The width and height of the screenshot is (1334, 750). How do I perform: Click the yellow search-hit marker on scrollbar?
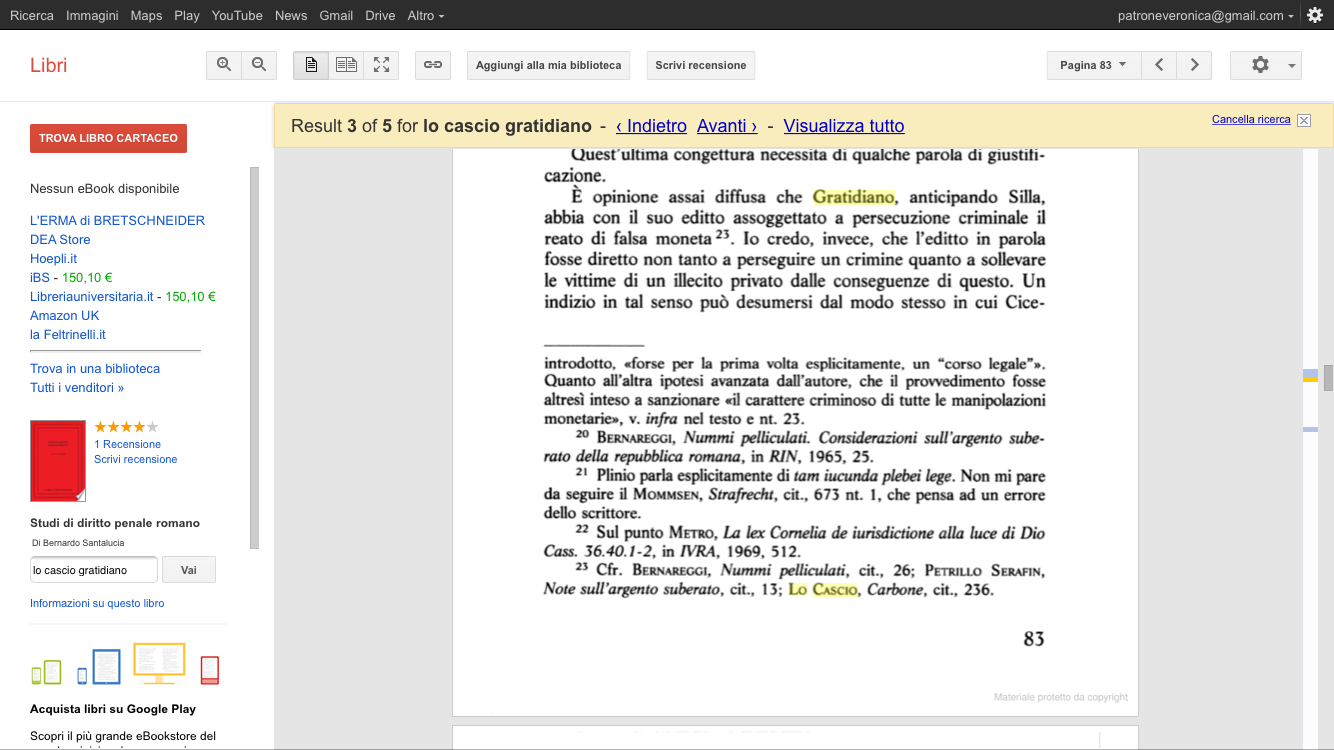point(1310,379)
